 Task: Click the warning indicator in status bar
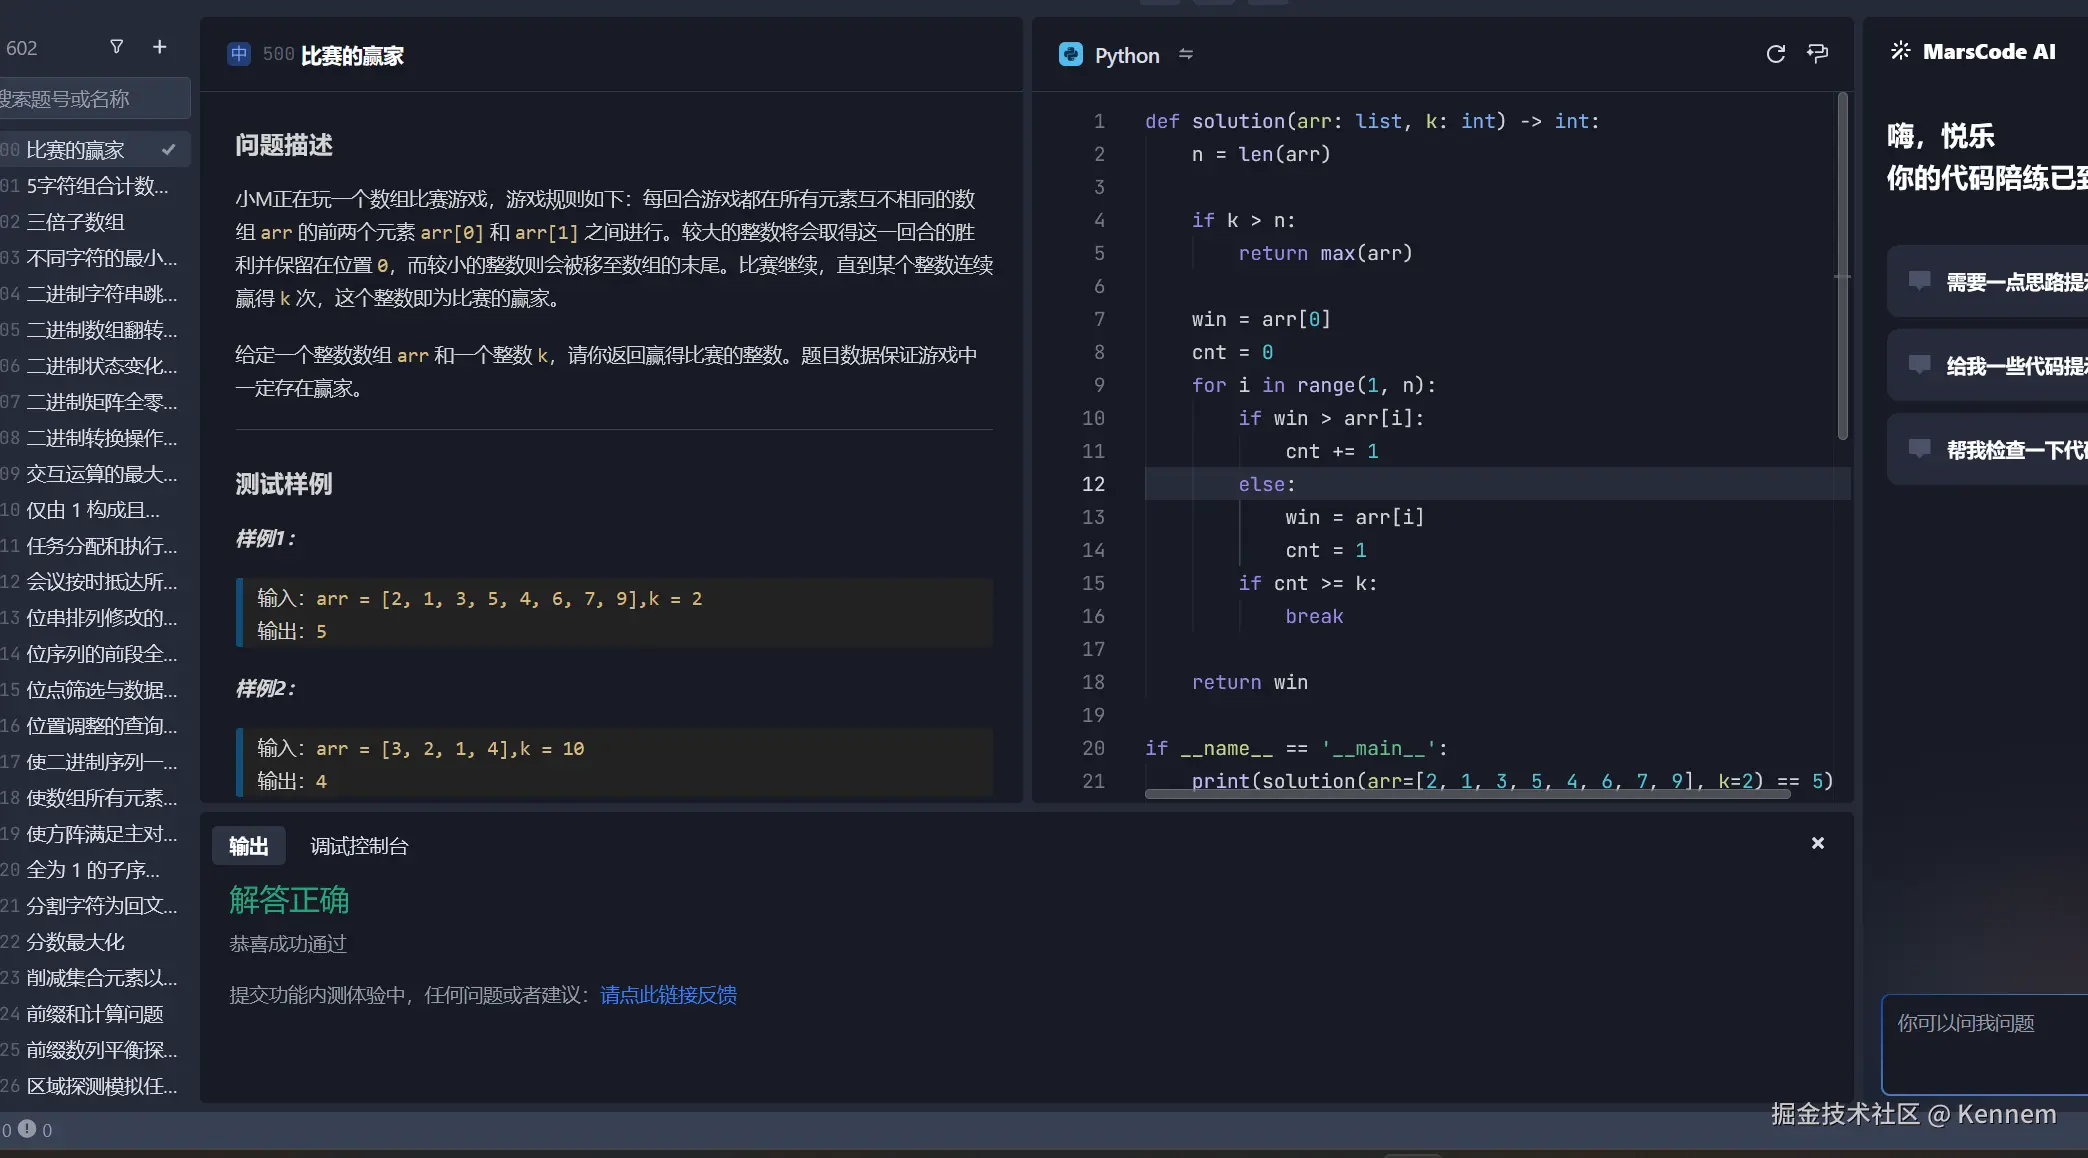27,1129
